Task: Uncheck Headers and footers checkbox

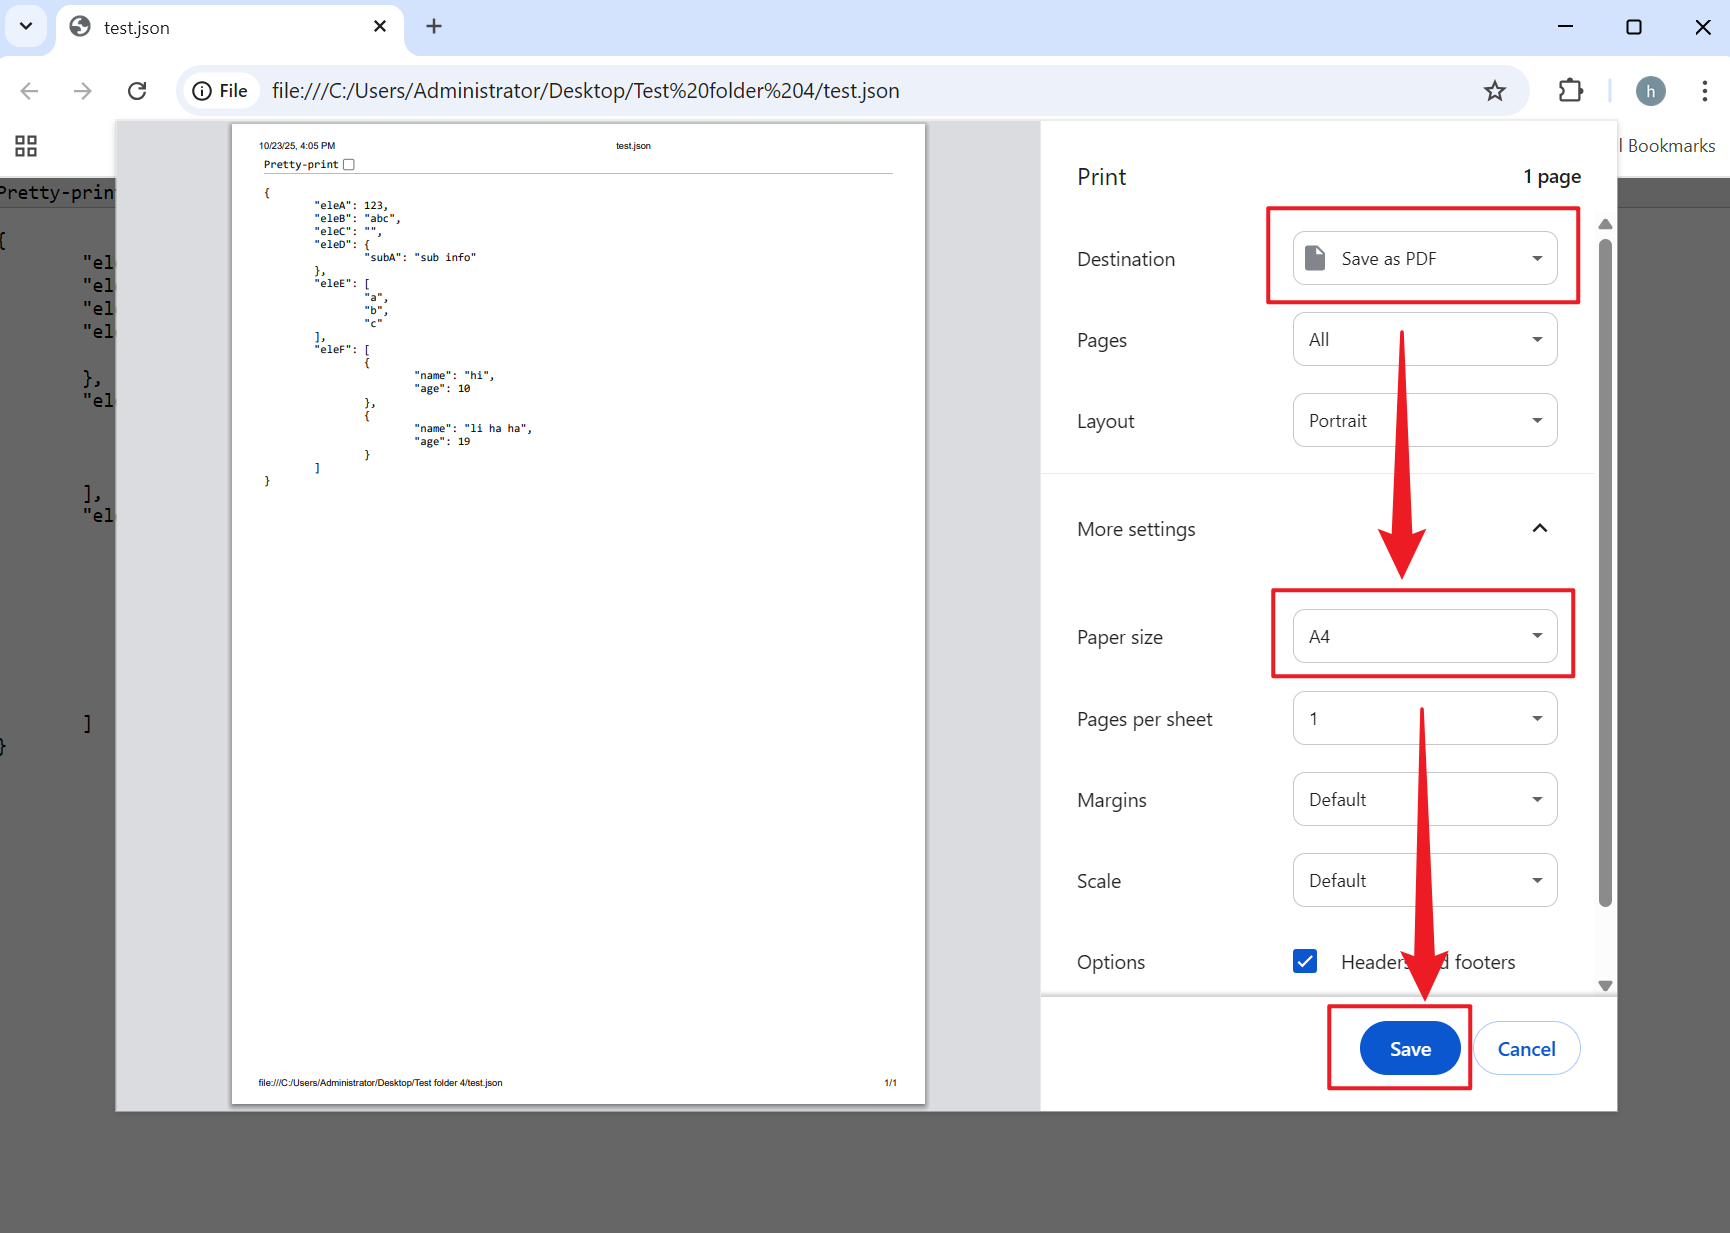Action: (x=1305, y=961)
